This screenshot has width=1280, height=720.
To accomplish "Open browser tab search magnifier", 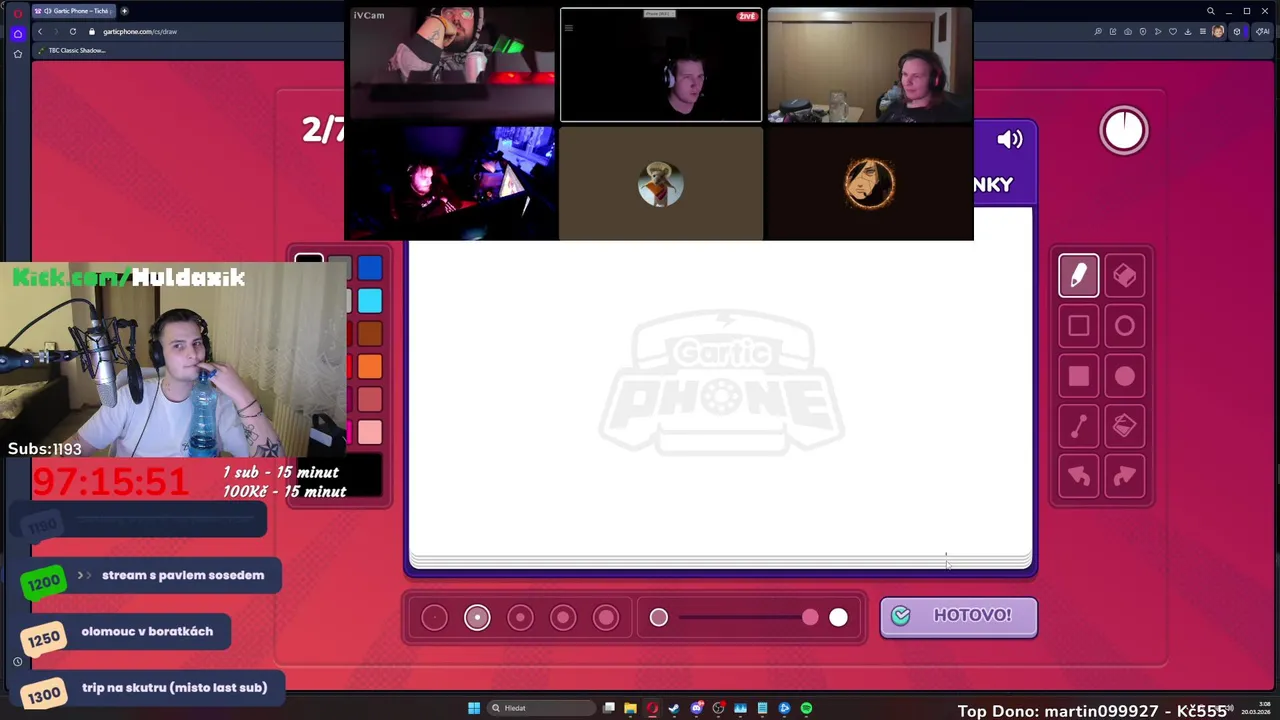I will click(1211, 11).
